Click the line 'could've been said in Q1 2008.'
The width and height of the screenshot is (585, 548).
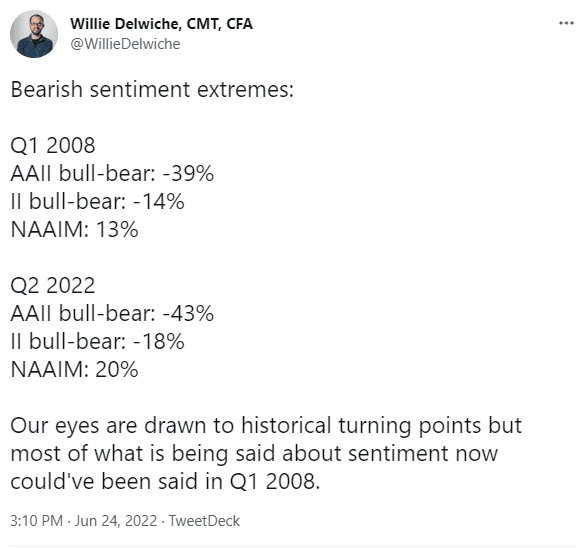tap(165, 482)
